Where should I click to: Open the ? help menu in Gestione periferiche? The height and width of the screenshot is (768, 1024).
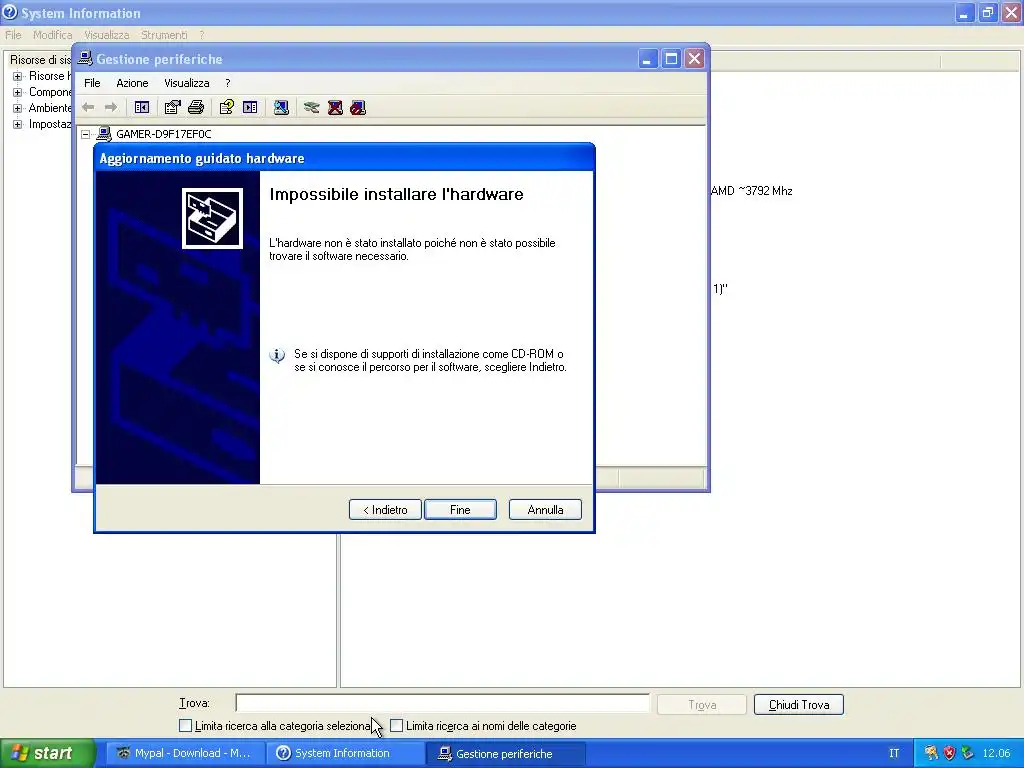227,83
